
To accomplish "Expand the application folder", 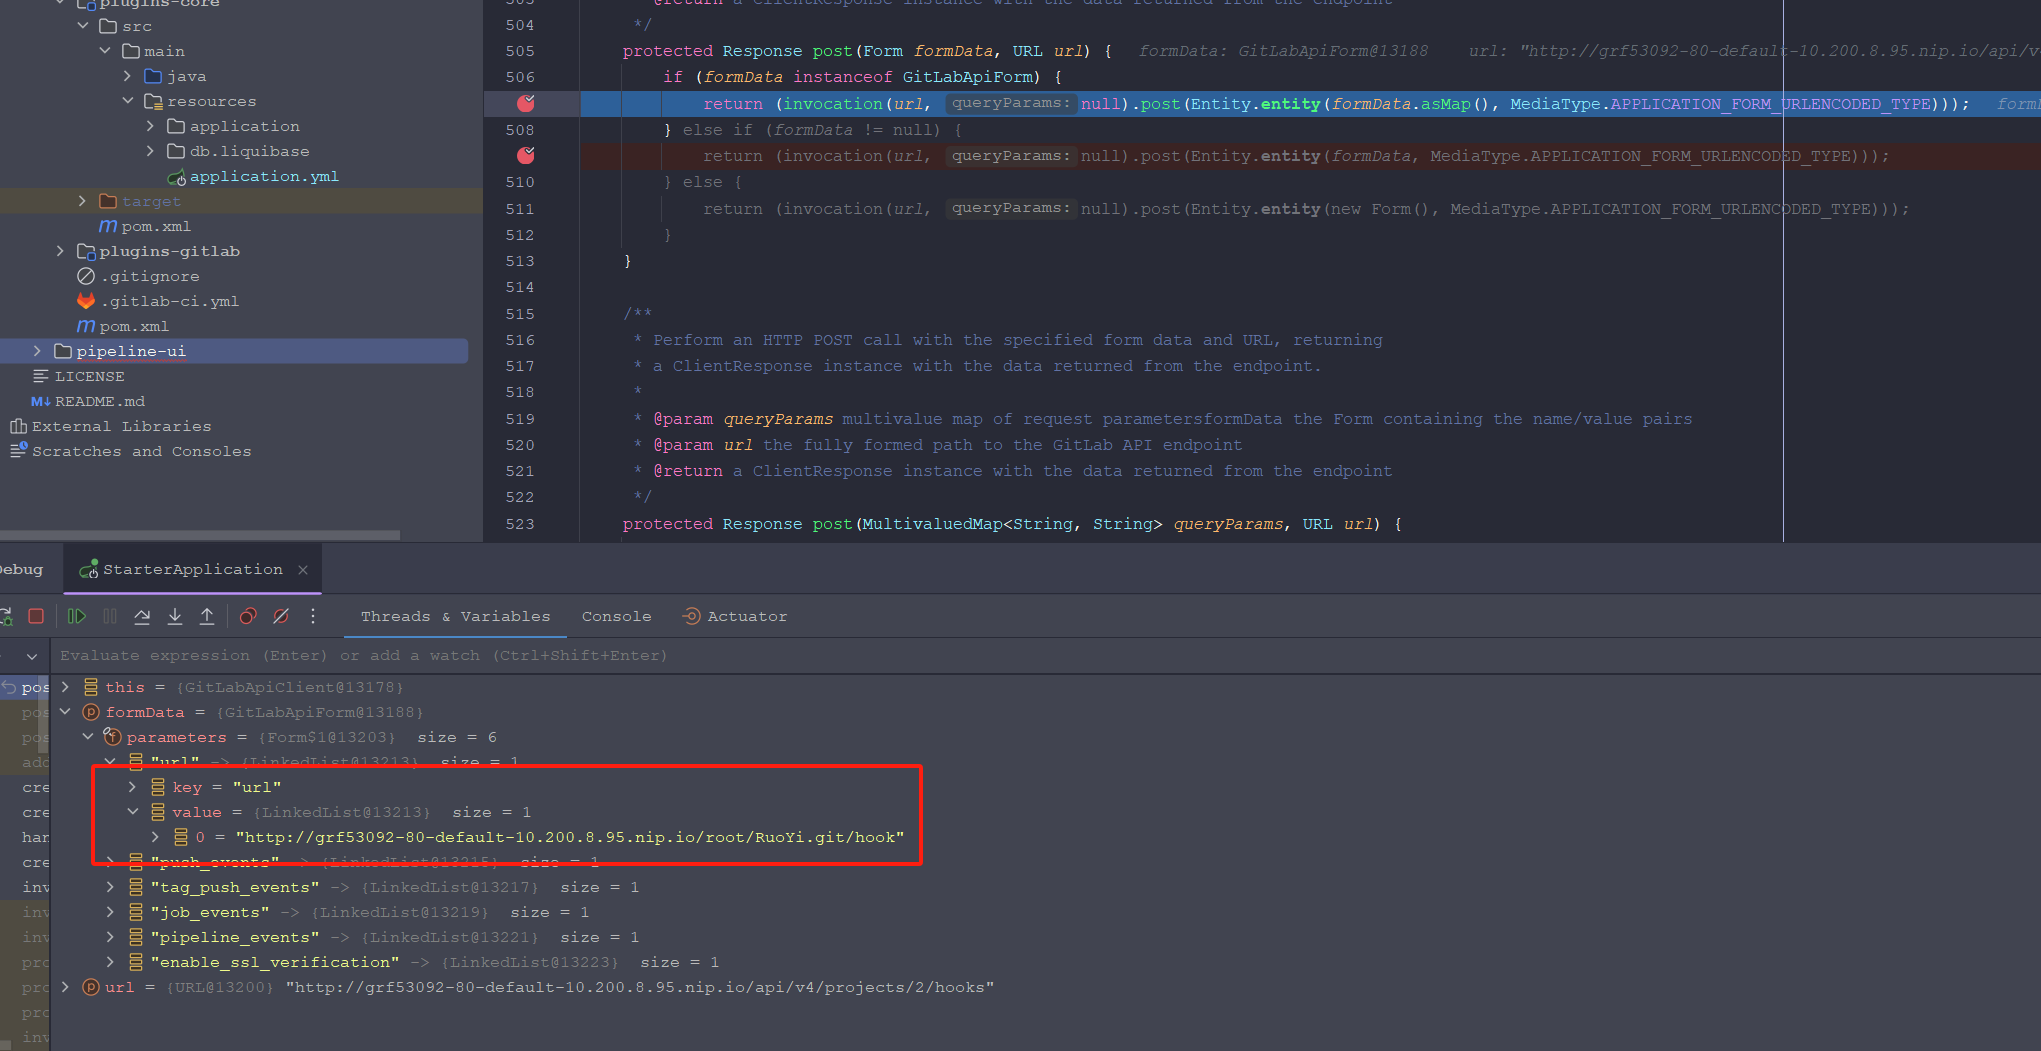I will click(150, 126).
